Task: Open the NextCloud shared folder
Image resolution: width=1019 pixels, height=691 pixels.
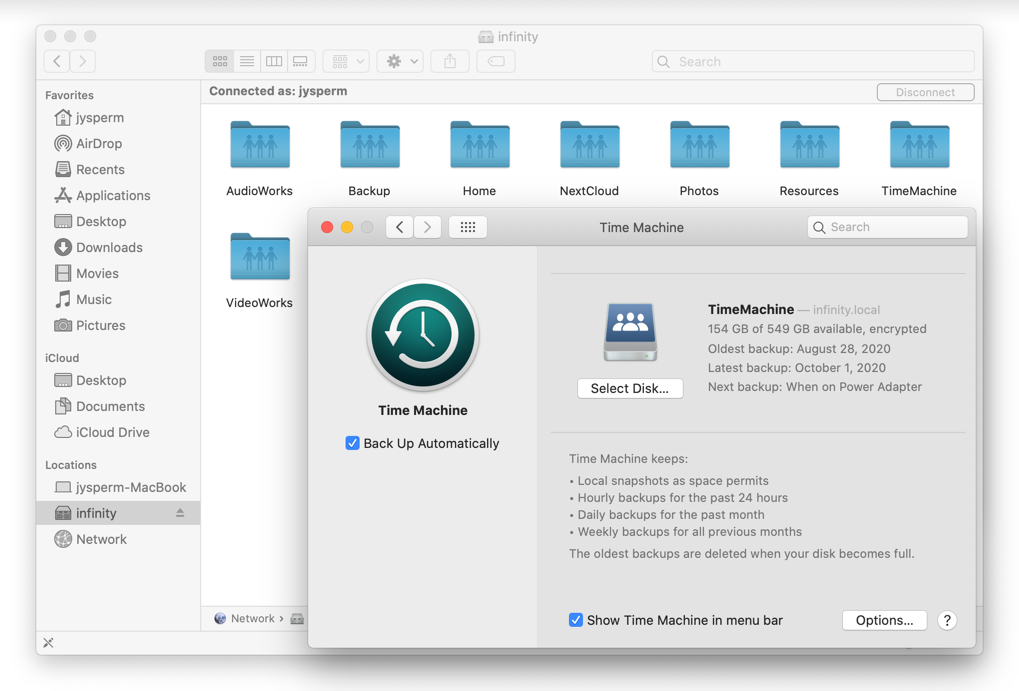Action: [x=589, y=148]
